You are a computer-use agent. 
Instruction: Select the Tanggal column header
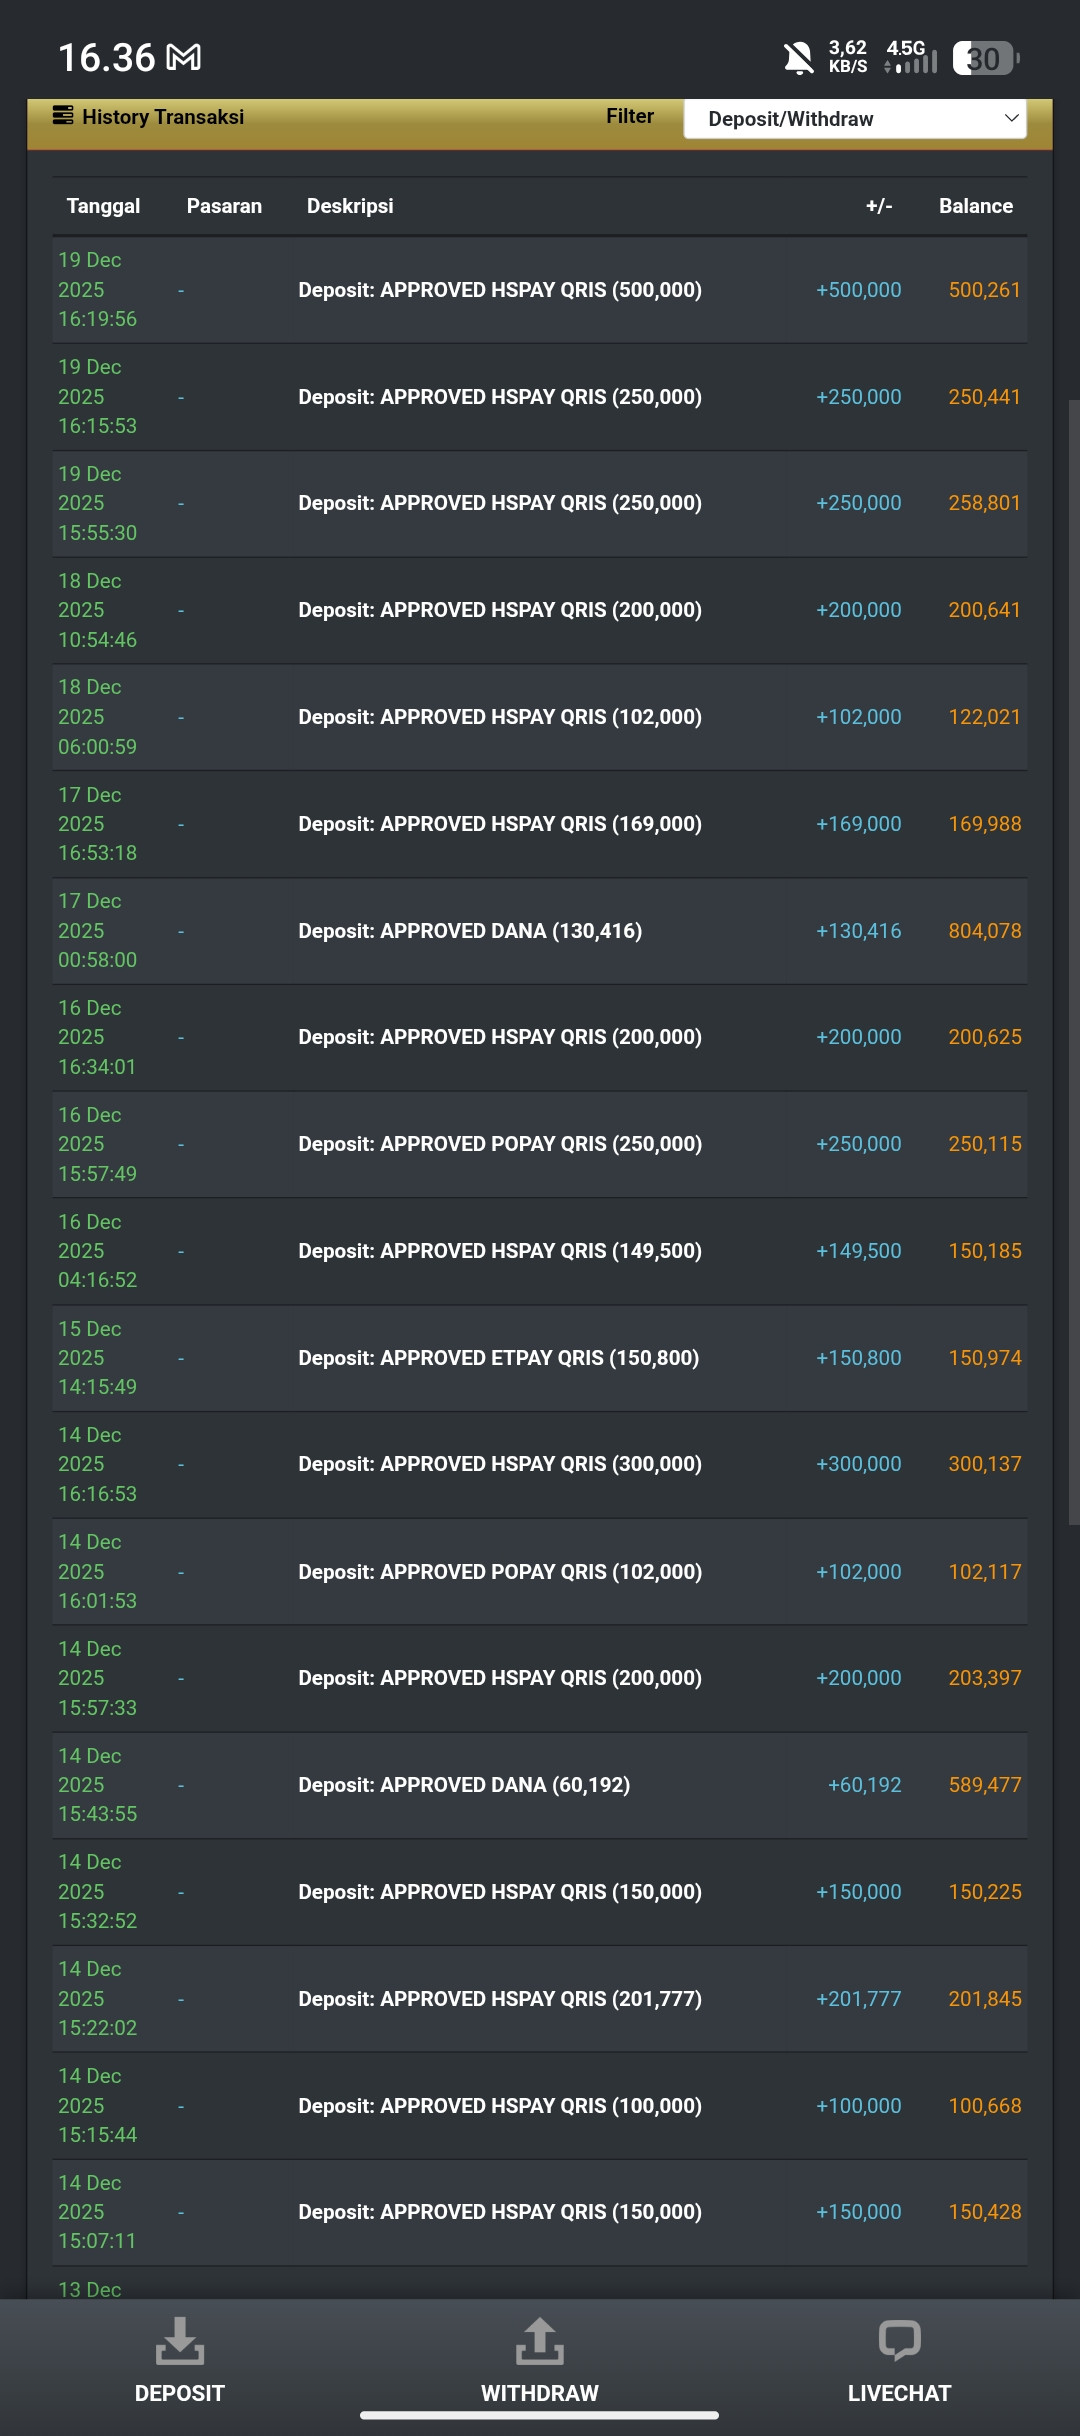click(x=103, y=206)
